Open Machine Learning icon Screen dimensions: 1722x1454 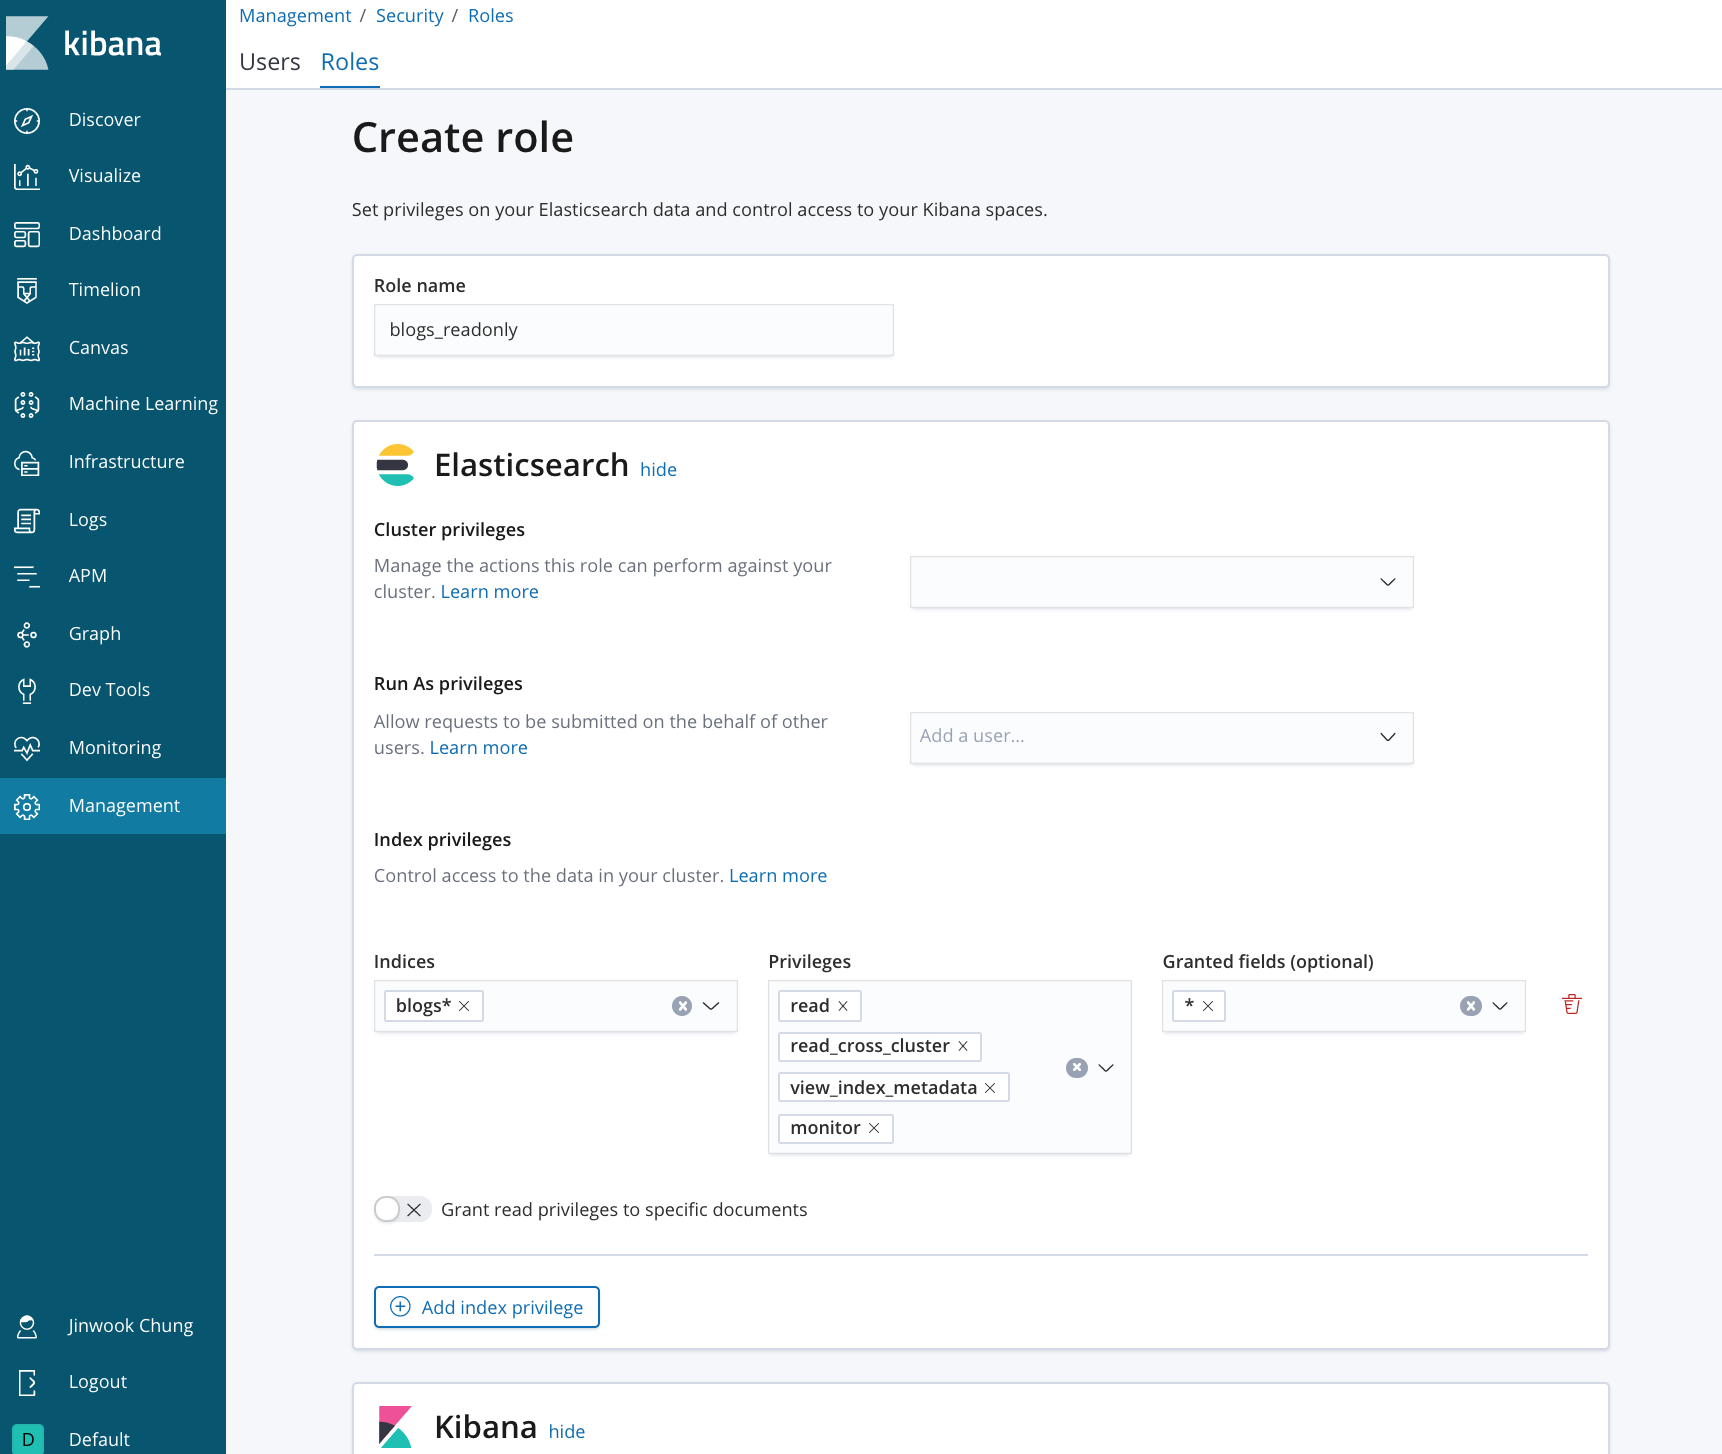(x=27, y=404)
